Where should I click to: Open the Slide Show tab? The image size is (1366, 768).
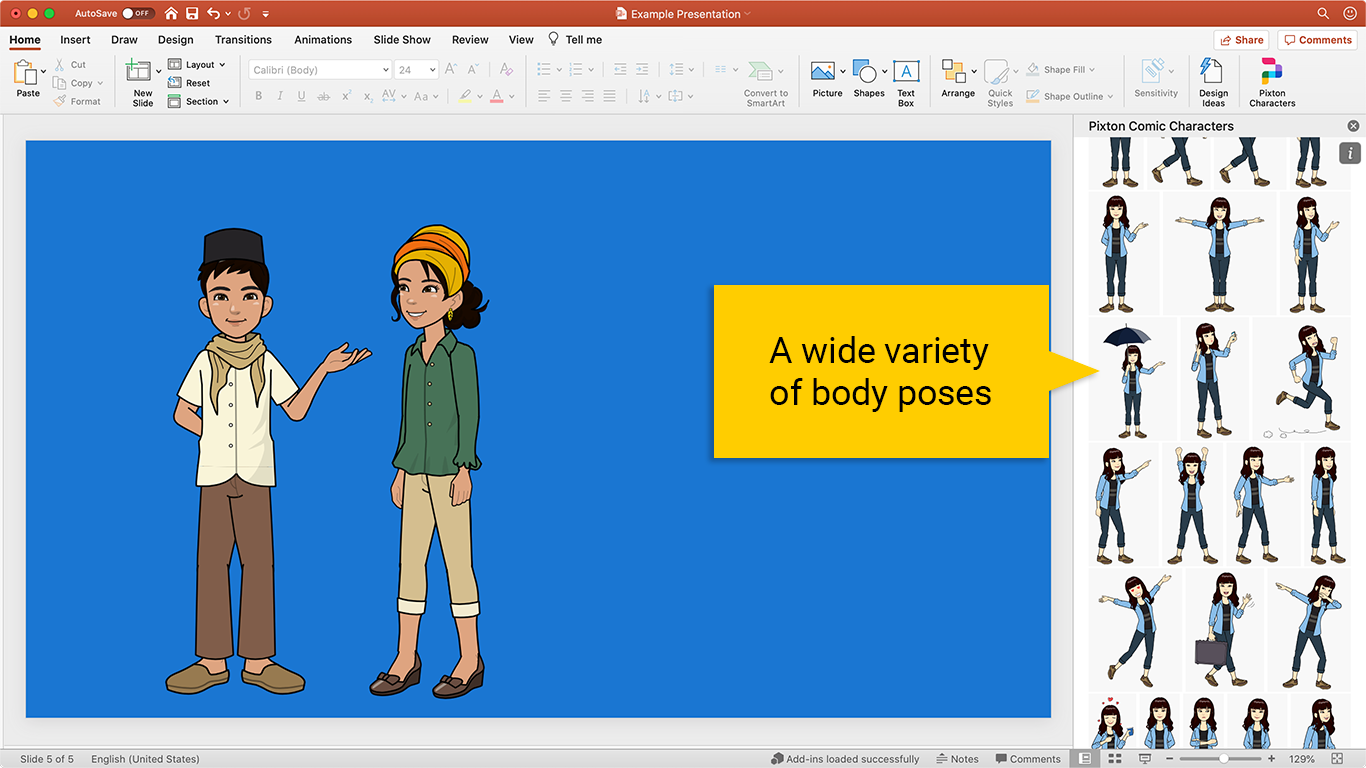(x=401, y=40)
